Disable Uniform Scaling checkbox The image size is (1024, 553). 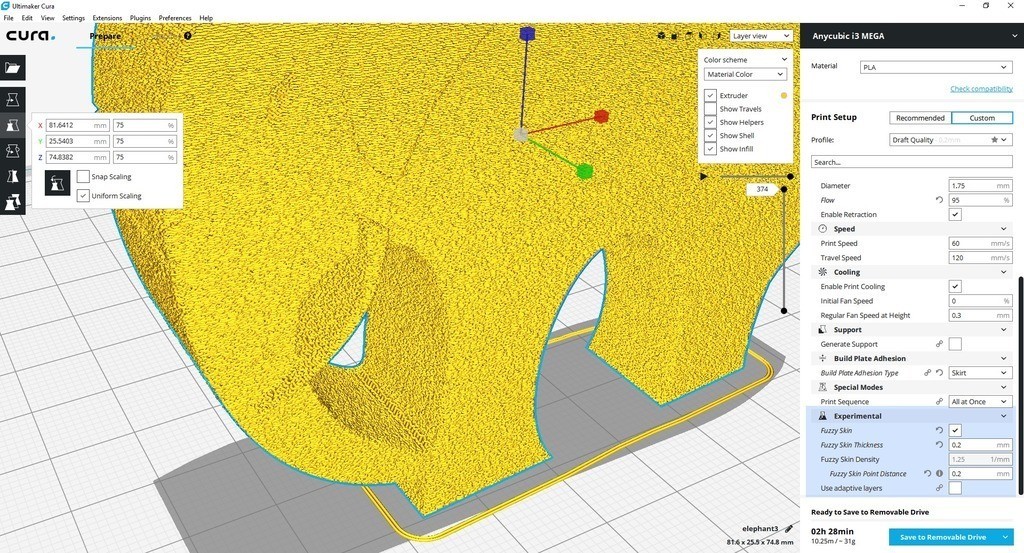[x=83, y=195]
